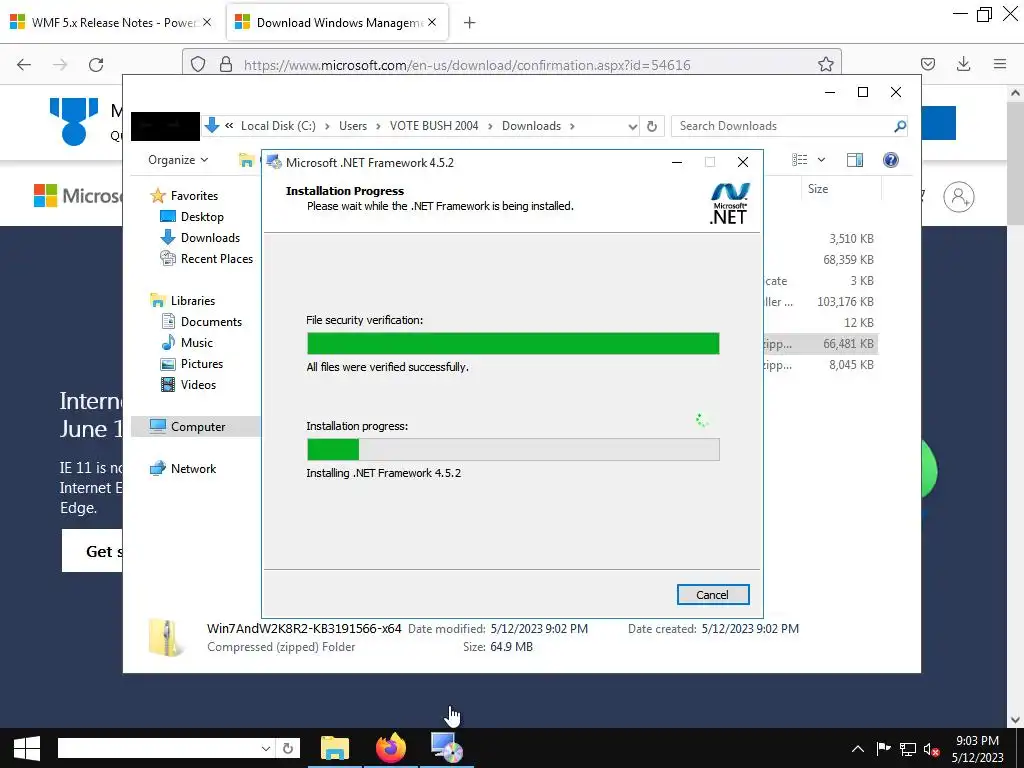Click the change your view icon
The image size is (1024, 768).
[799, 160]
